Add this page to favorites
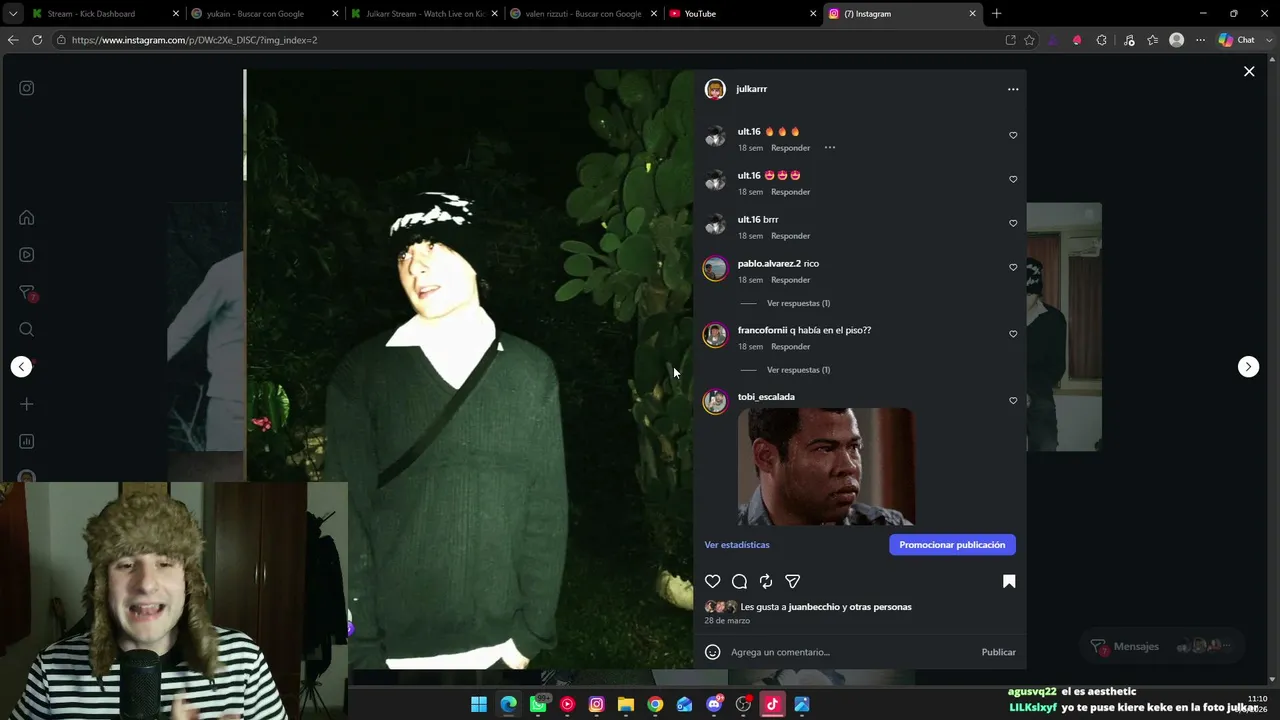The width and height of the screenshot is (1280, 720). point(1029,40)
